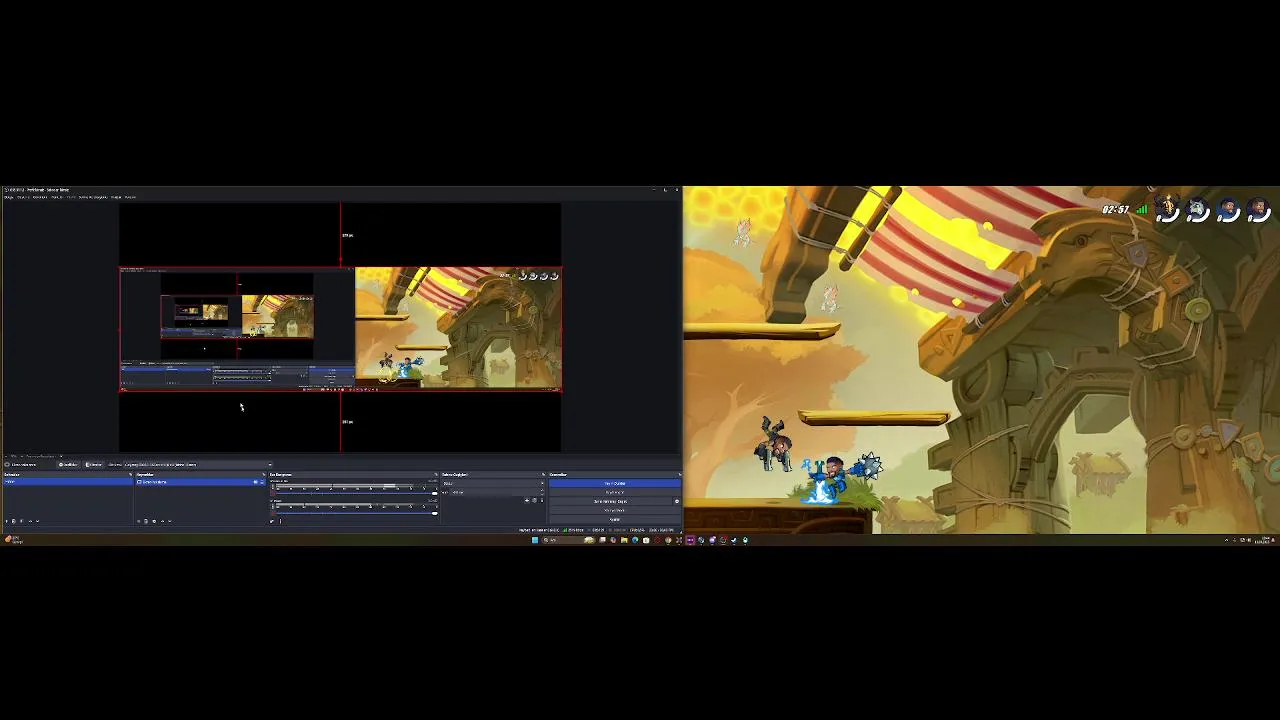Open Settings button at the bottom of Controls
This screenshot has width=1280, height=720.
point(614,519)
